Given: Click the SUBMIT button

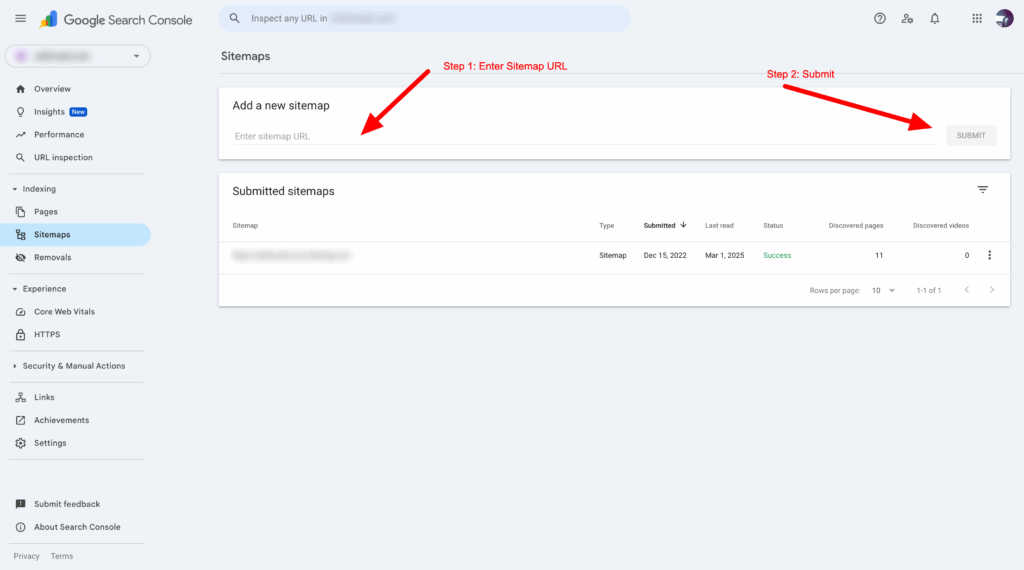Looking at the screenshot, I should tap(971, 135).
